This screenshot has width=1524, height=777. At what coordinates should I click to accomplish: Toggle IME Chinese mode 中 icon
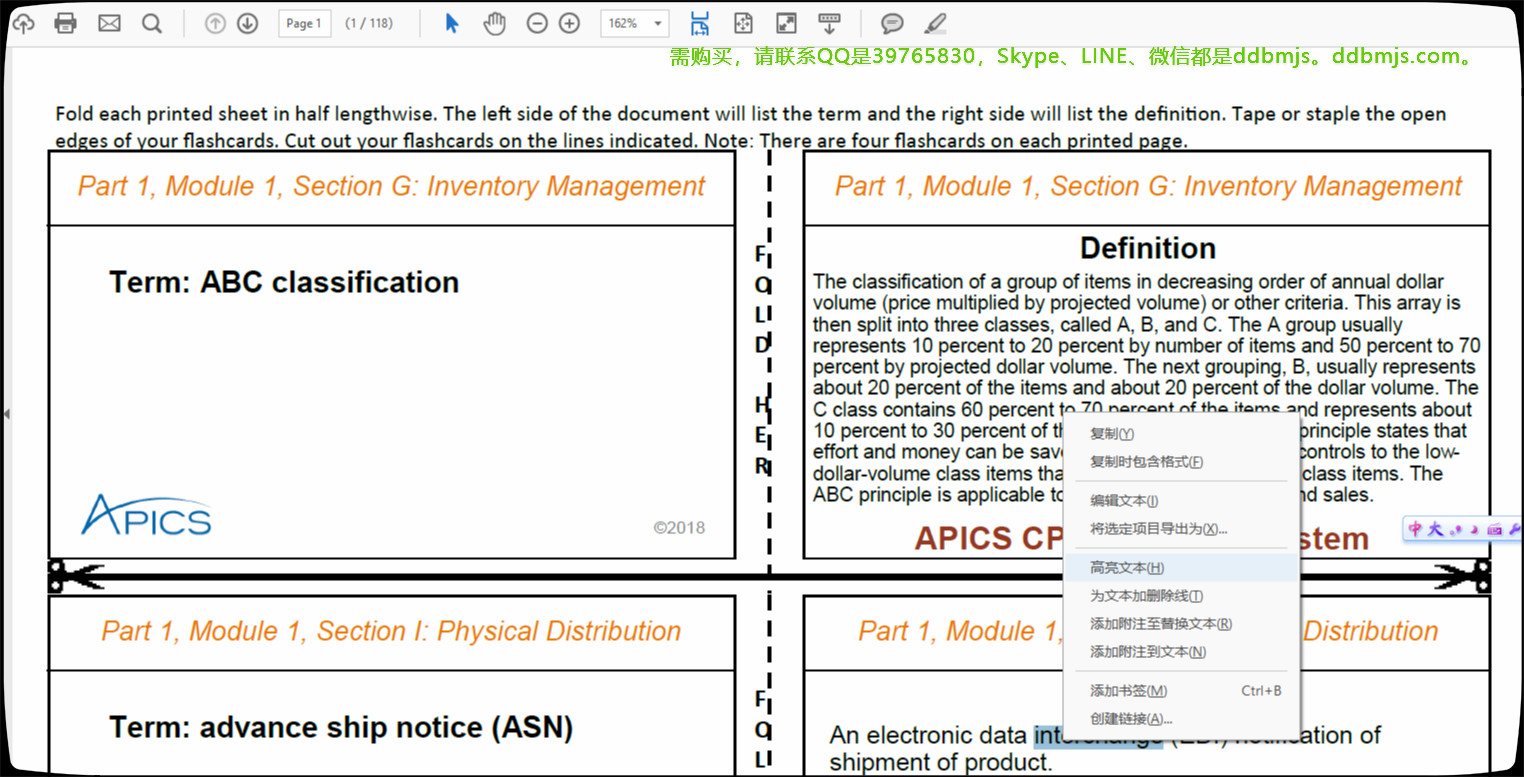click(x=1415, y=529)
